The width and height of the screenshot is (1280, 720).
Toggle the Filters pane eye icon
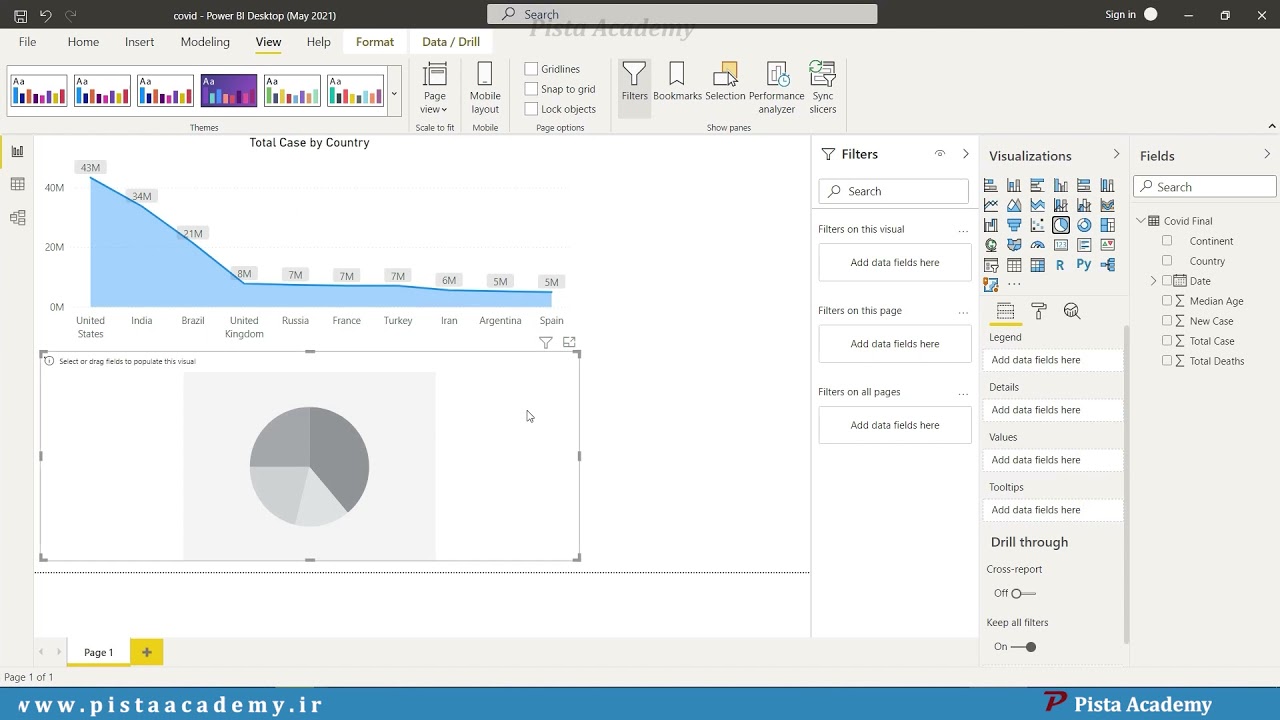pyautogui.click(x=940, y=154)
